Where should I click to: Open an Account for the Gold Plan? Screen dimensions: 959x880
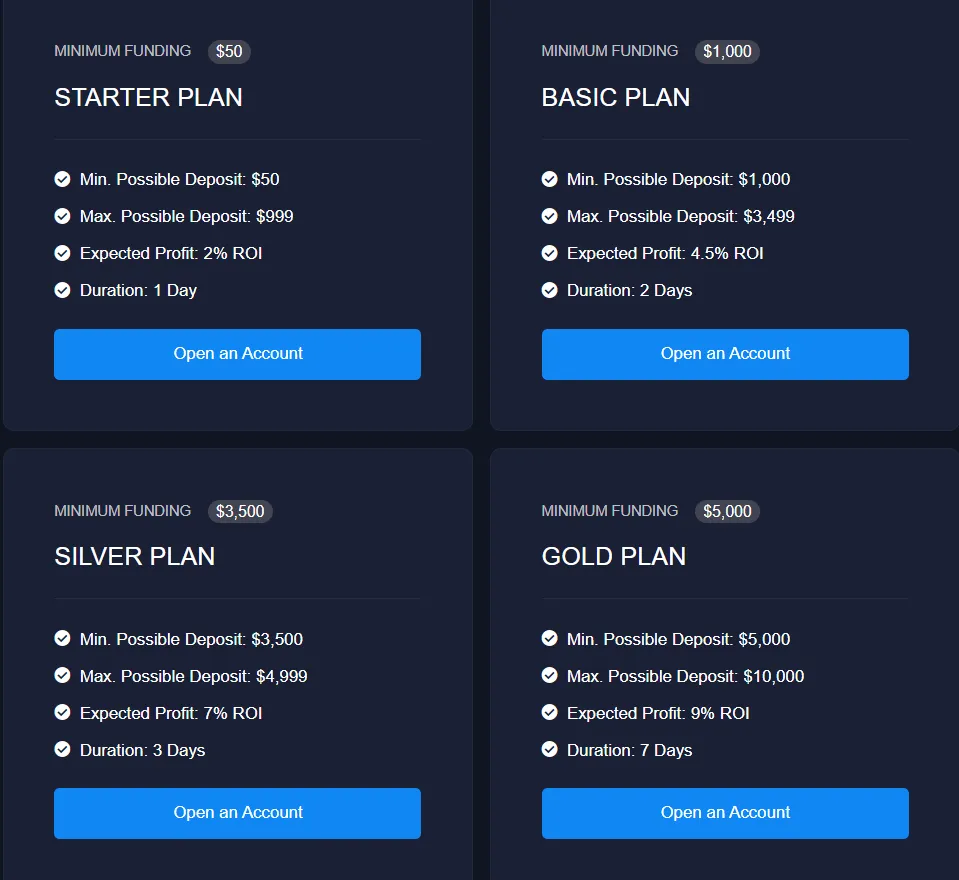click(x=725, y=813)
